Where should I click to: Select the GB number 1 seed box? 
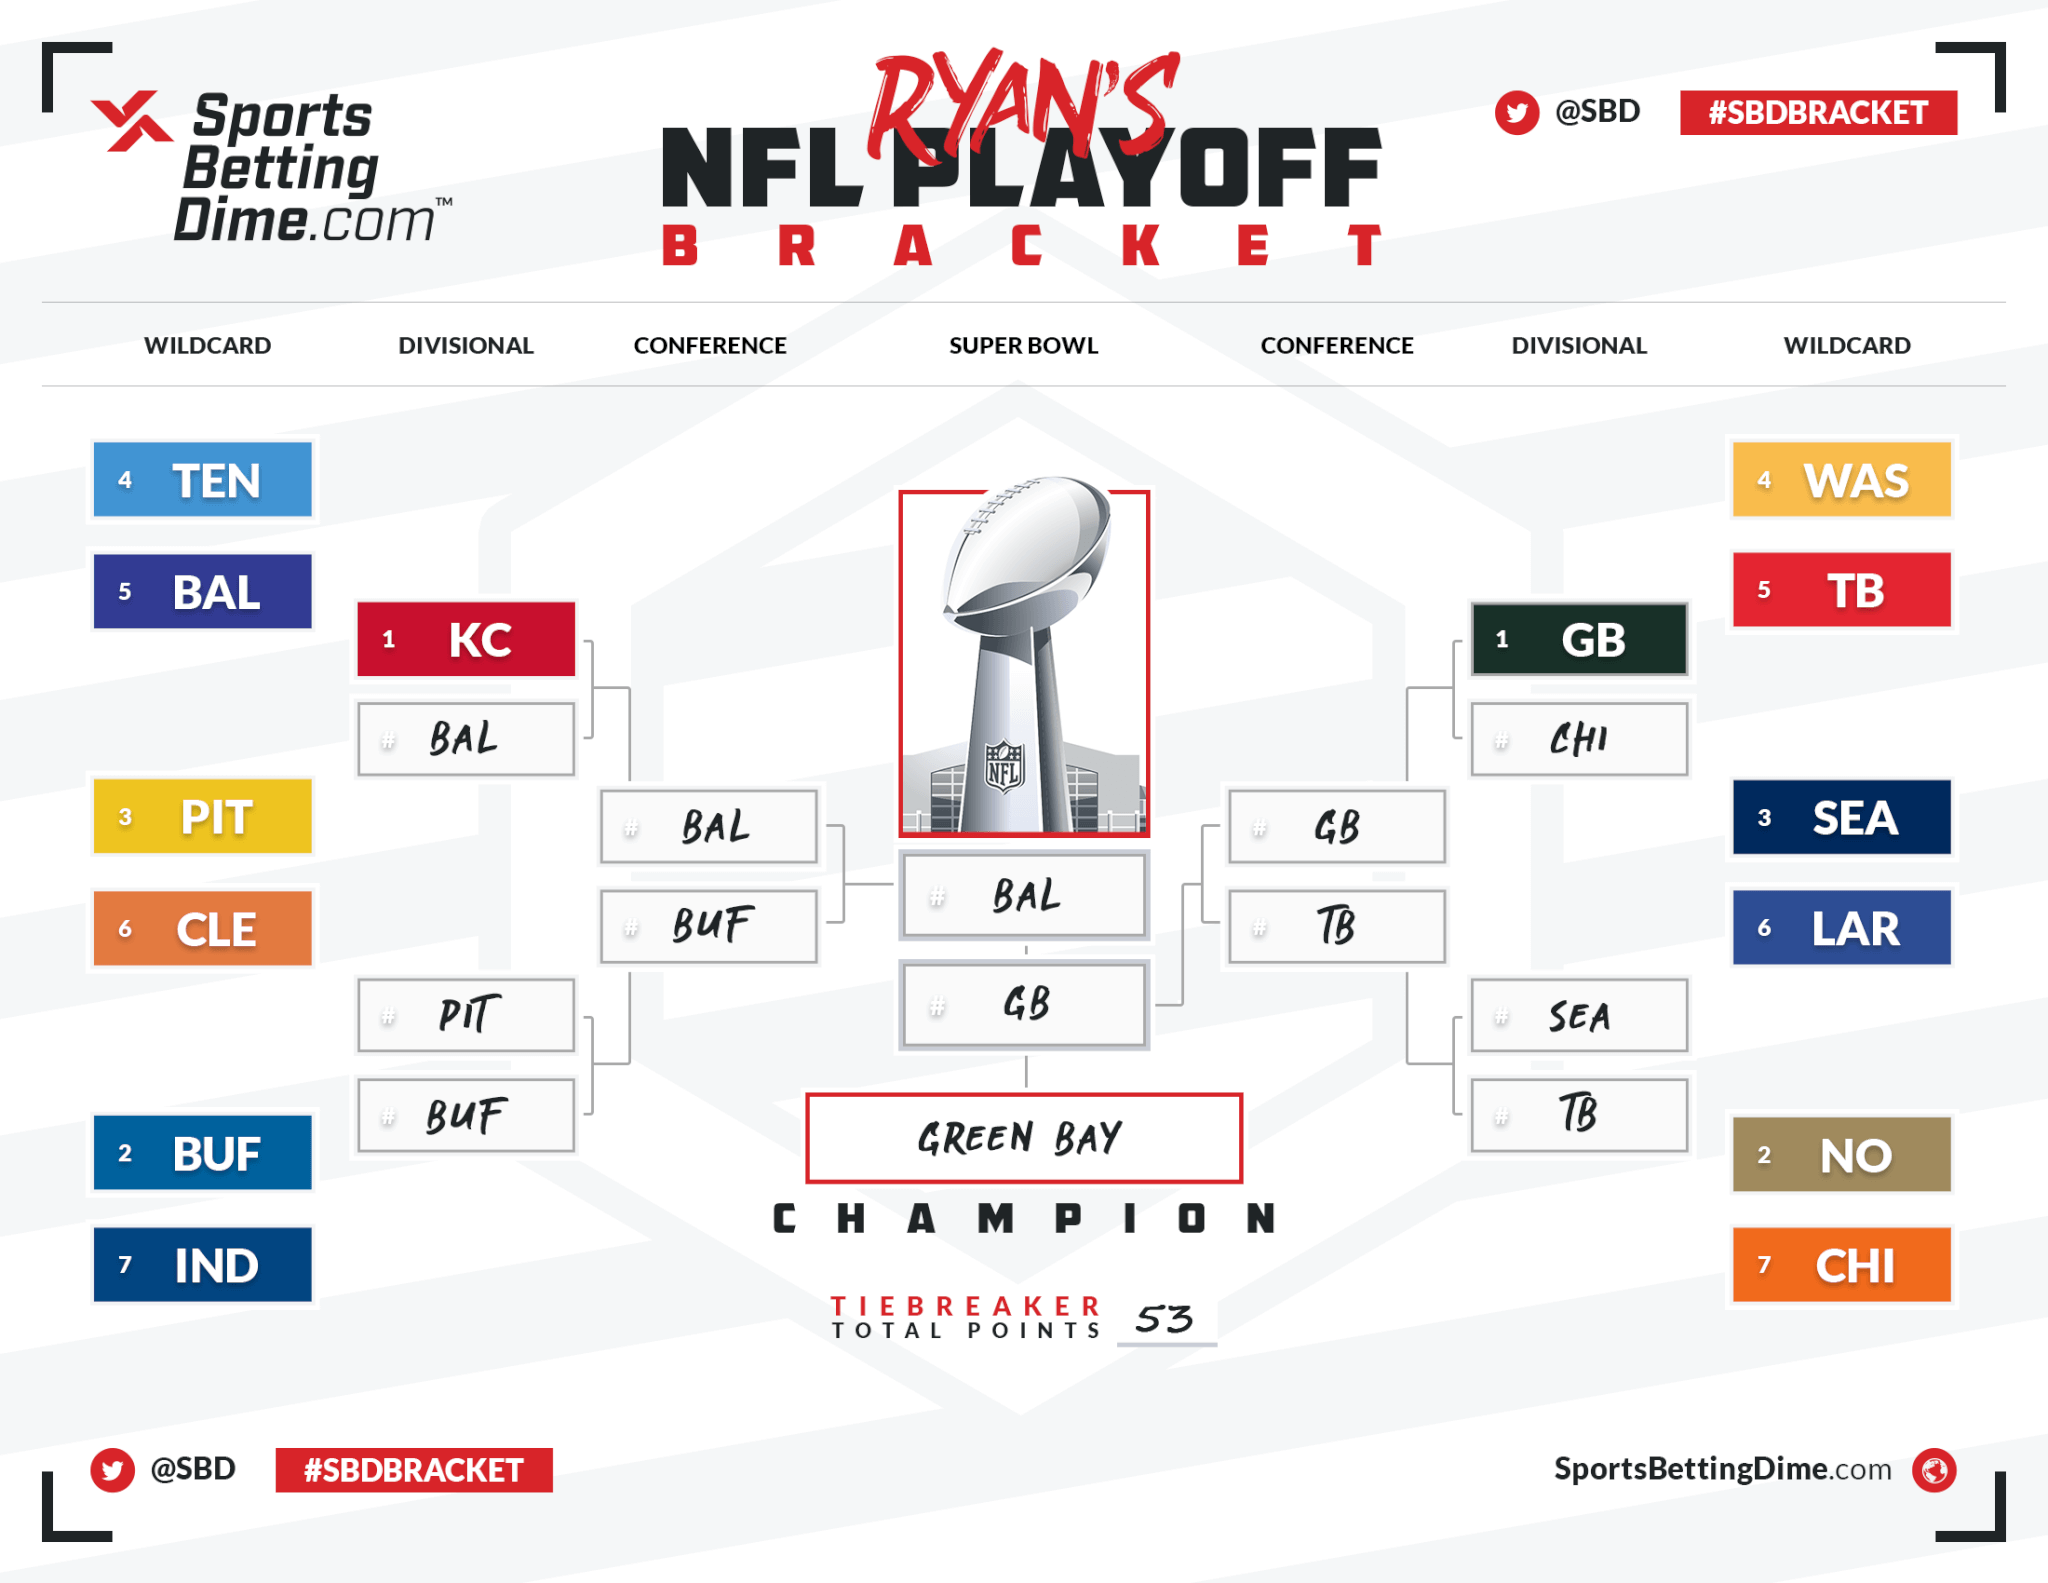[x=1579, y=639]
